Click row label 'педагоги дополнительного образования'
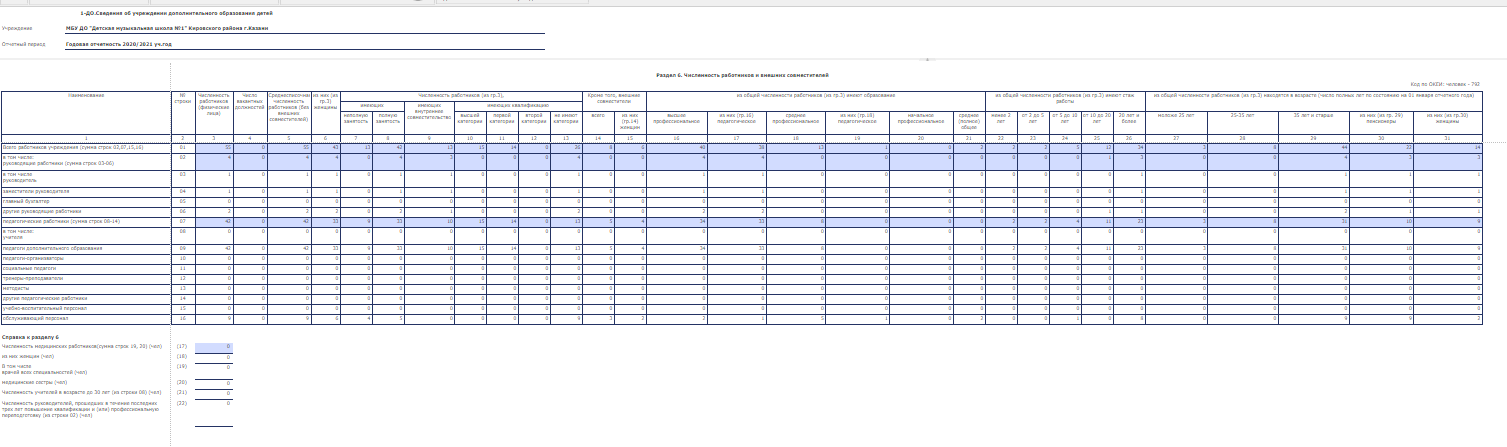 85,247
